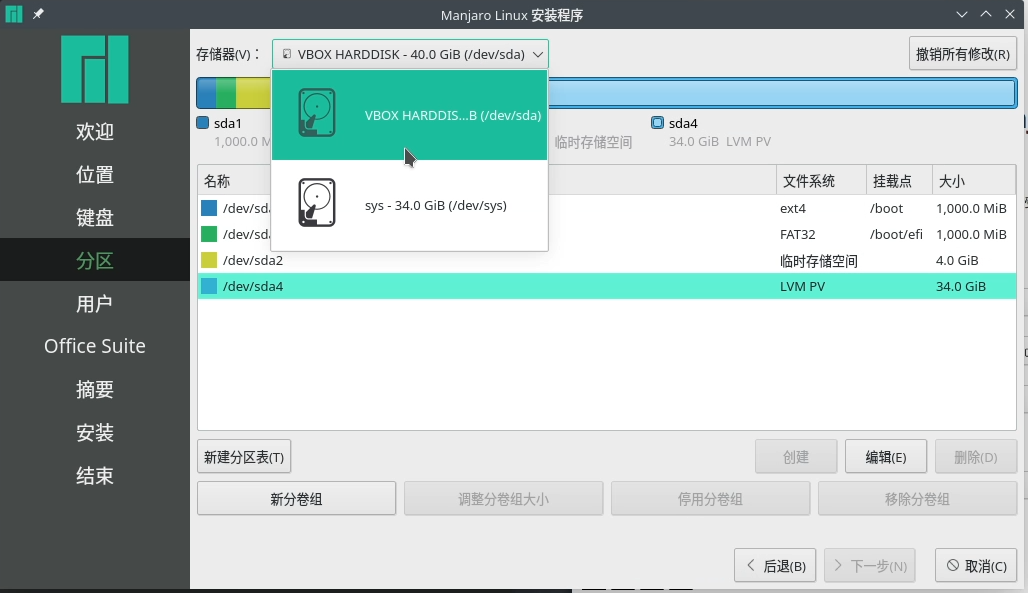Click the Manjaro logo icon in title bar
Image resolution: width=1028 pixels, height=593 pixels.
14,14
